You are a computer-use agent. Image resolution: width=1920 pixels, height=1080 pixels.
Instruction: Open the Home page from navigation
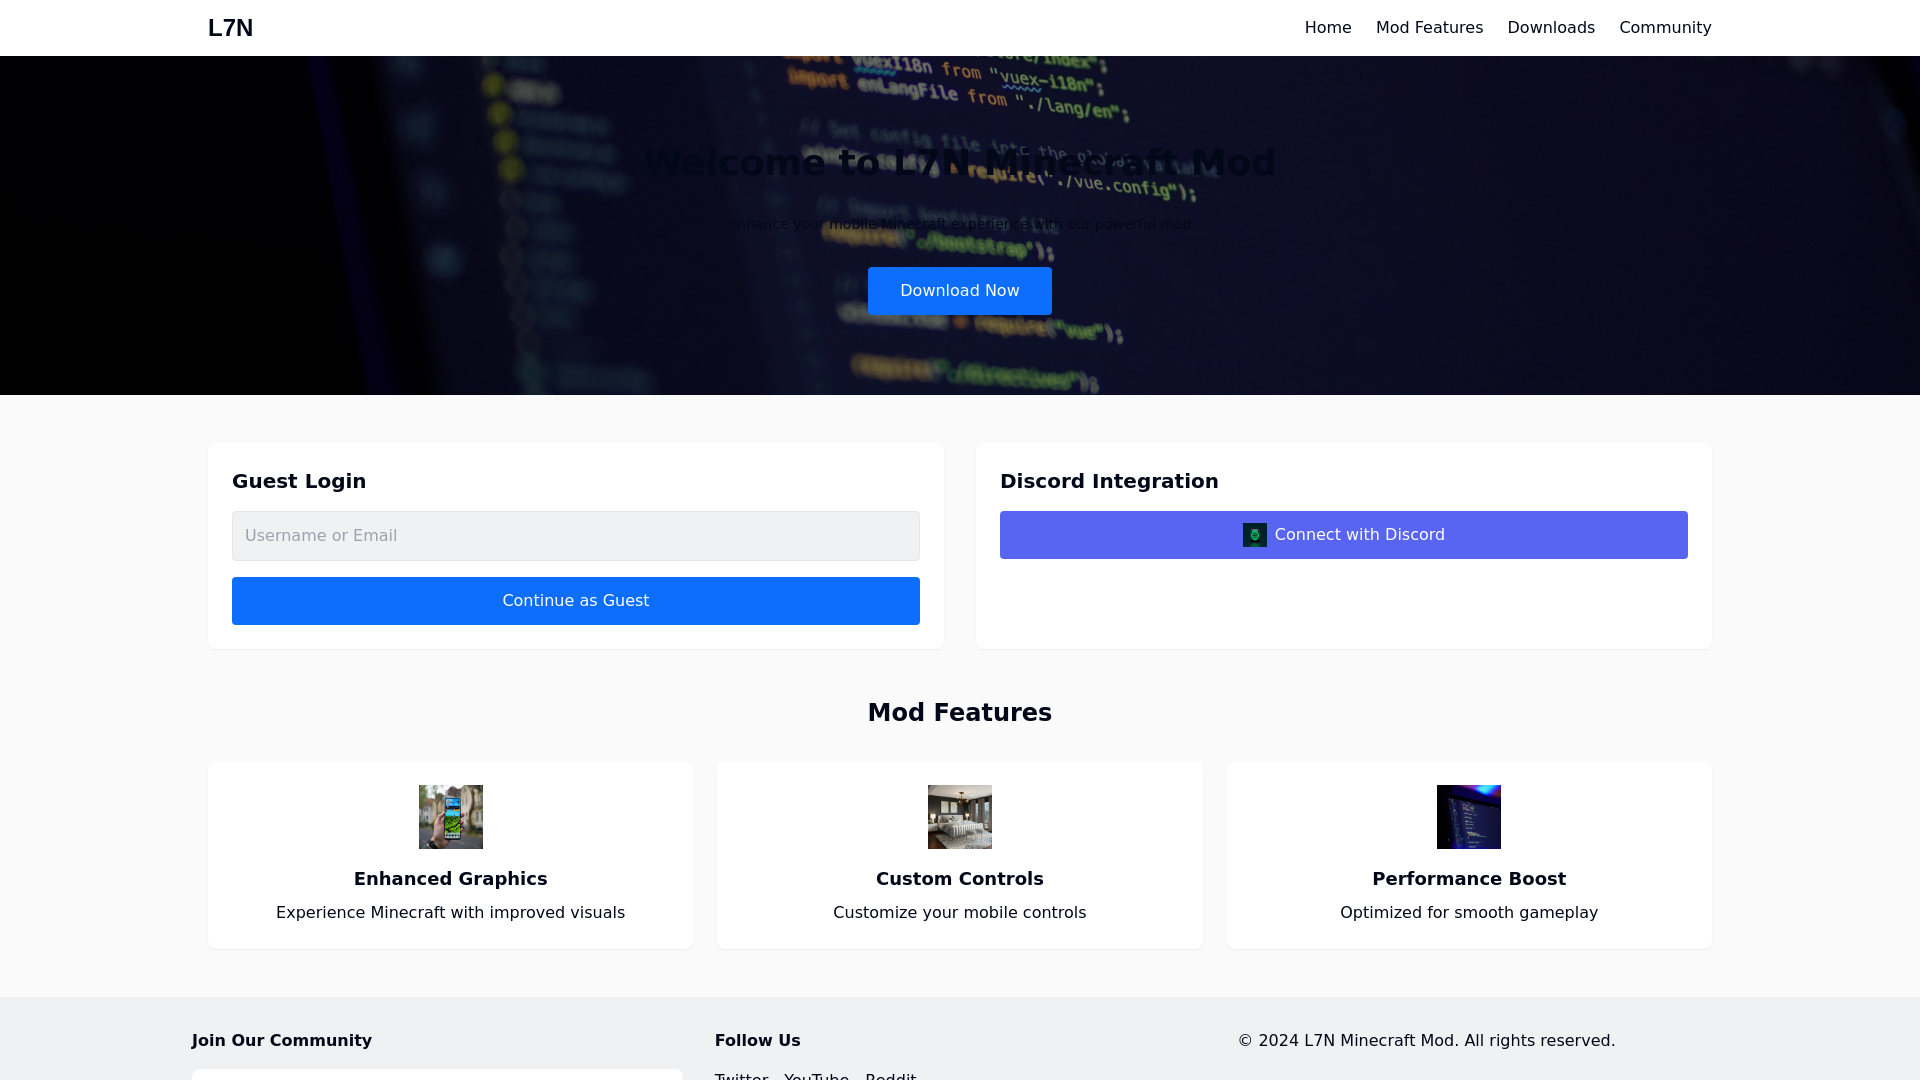(1327, 27)
